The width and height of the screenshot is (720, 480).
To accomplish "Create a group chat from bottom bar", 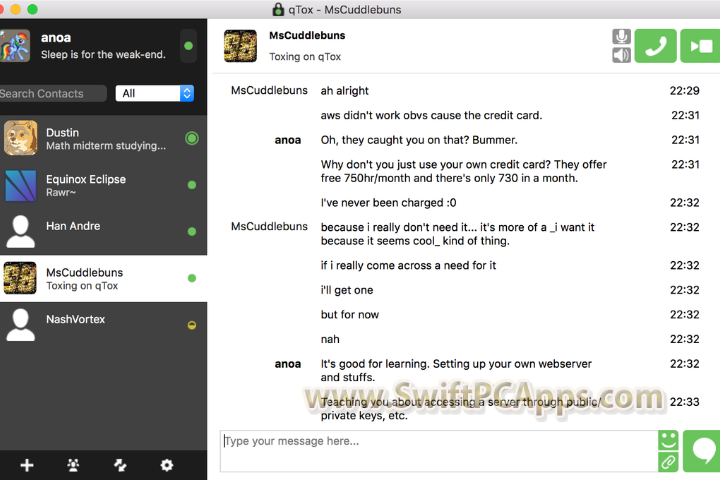I will 73,465.
